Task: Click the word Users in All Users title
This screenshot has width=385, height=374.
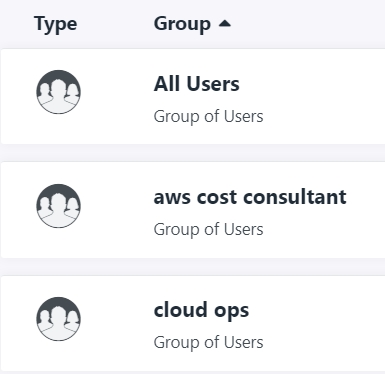Action: tap(213, 83)
